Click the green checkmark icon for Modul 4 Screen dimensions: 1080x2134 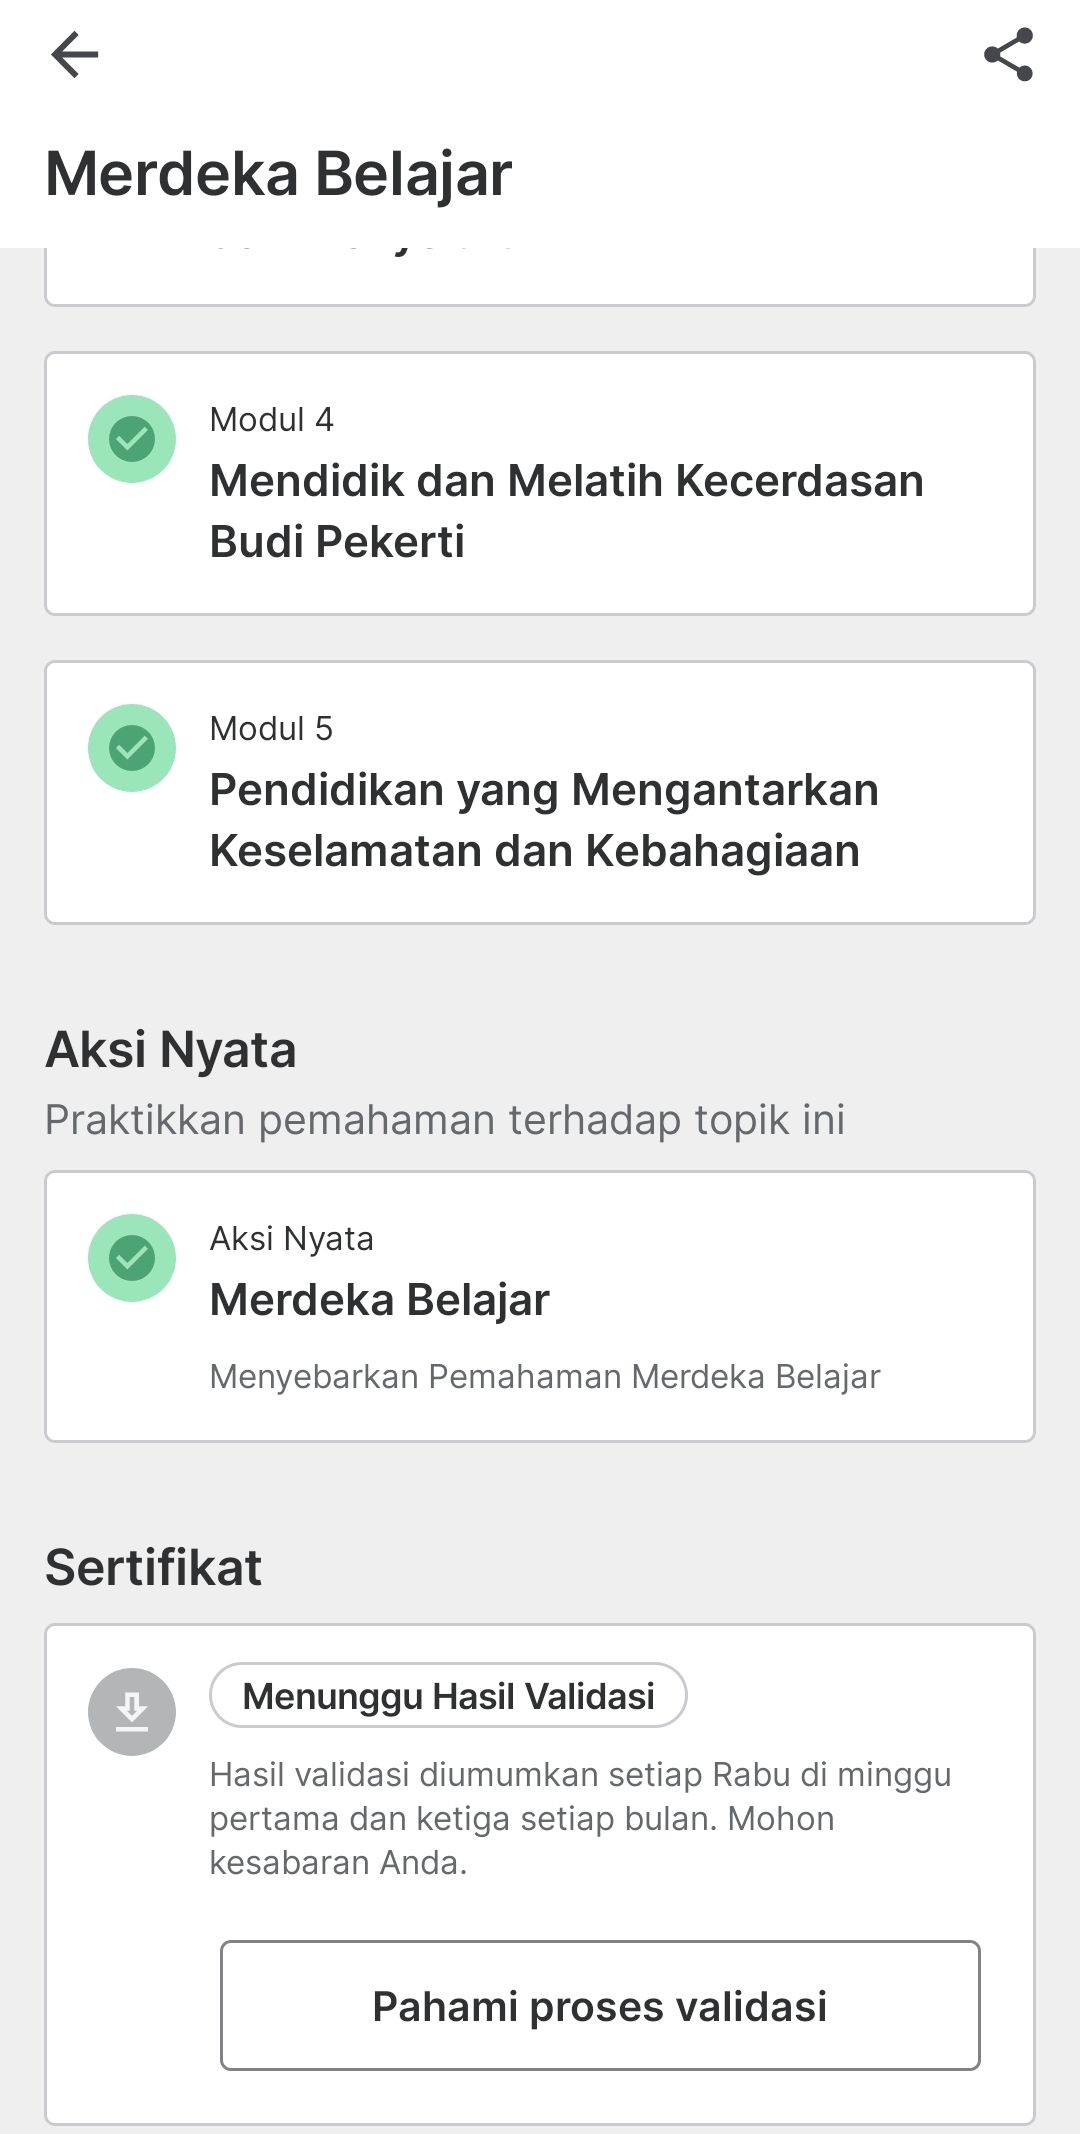point(132,439)
